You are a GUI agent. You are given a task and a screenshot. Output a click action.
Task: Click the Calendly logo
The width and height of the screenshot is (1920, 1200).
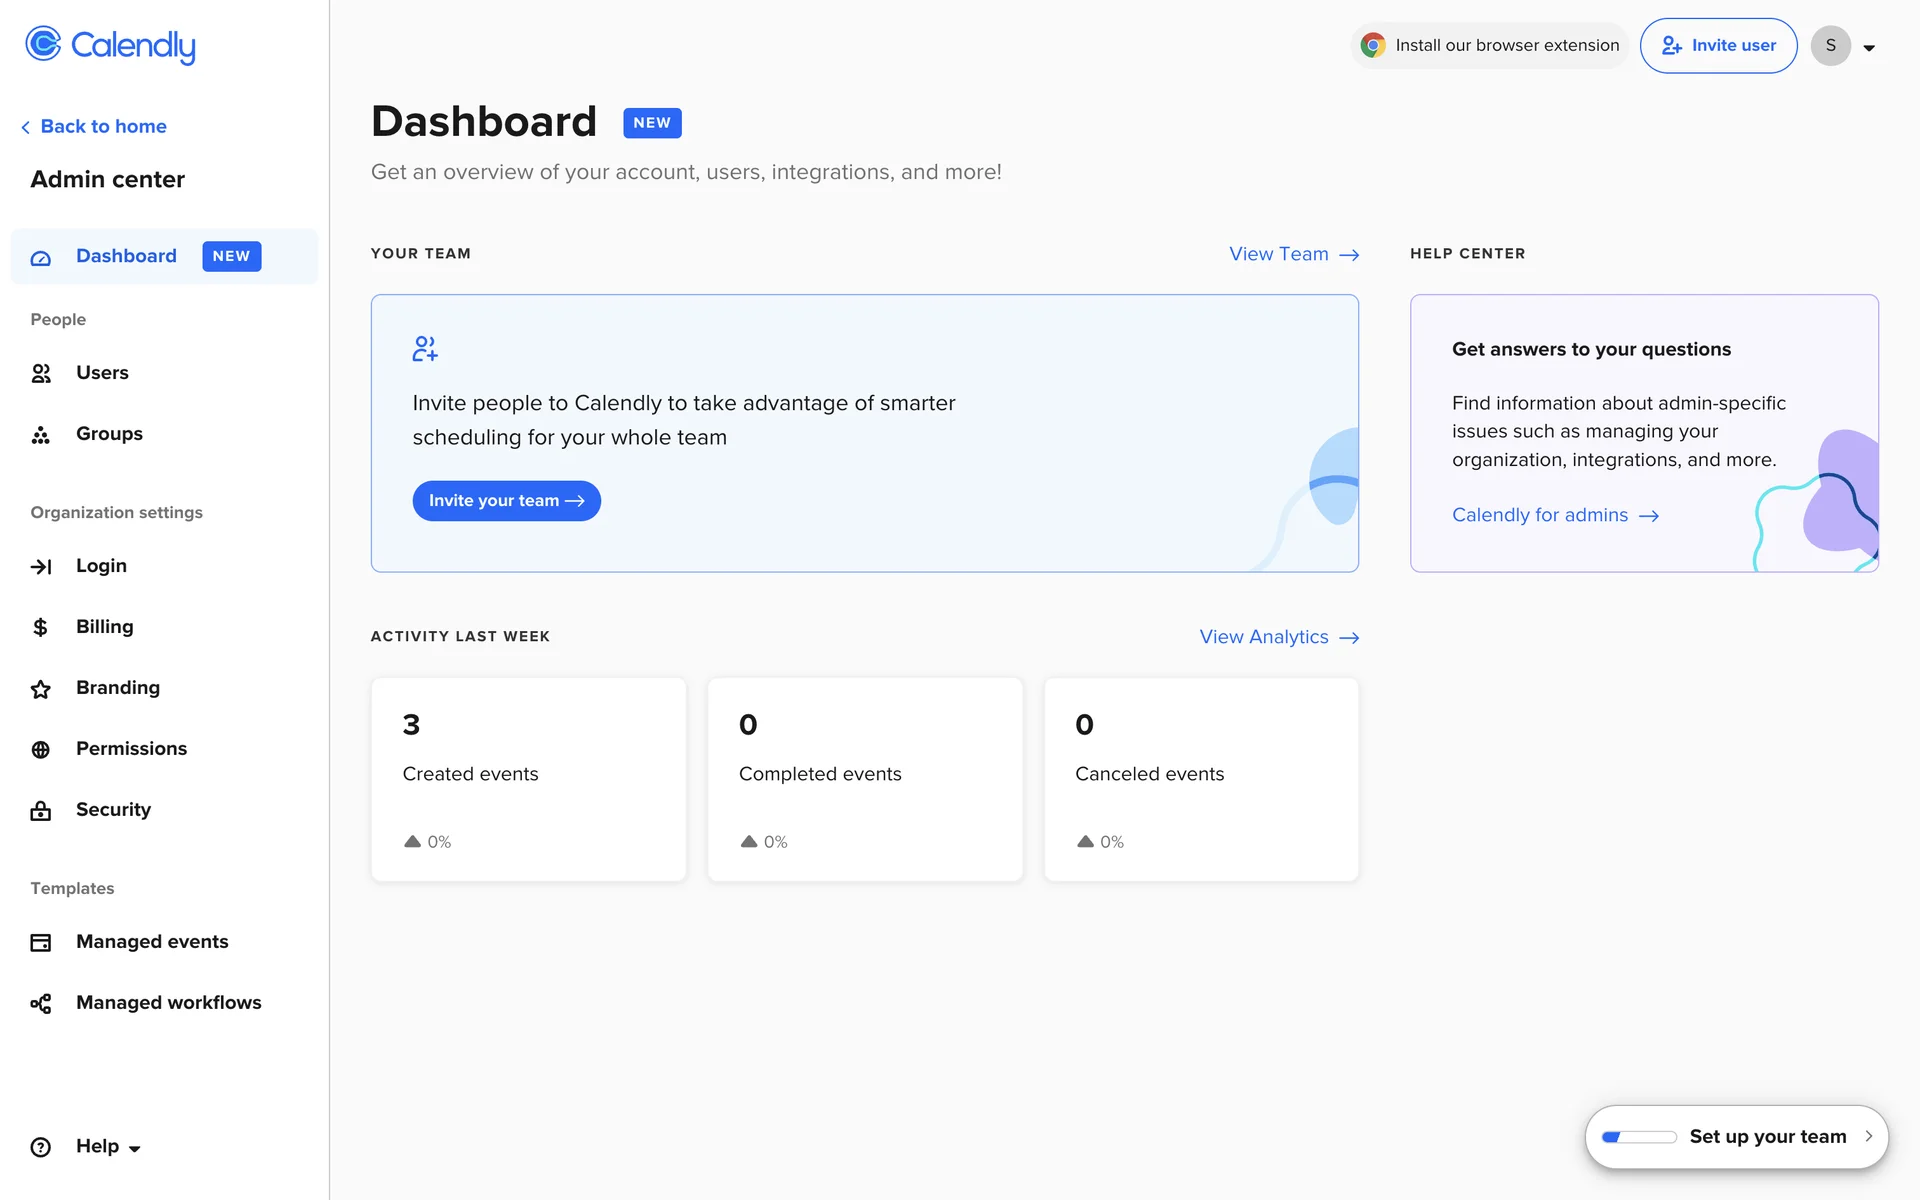[x=110, y=45]
